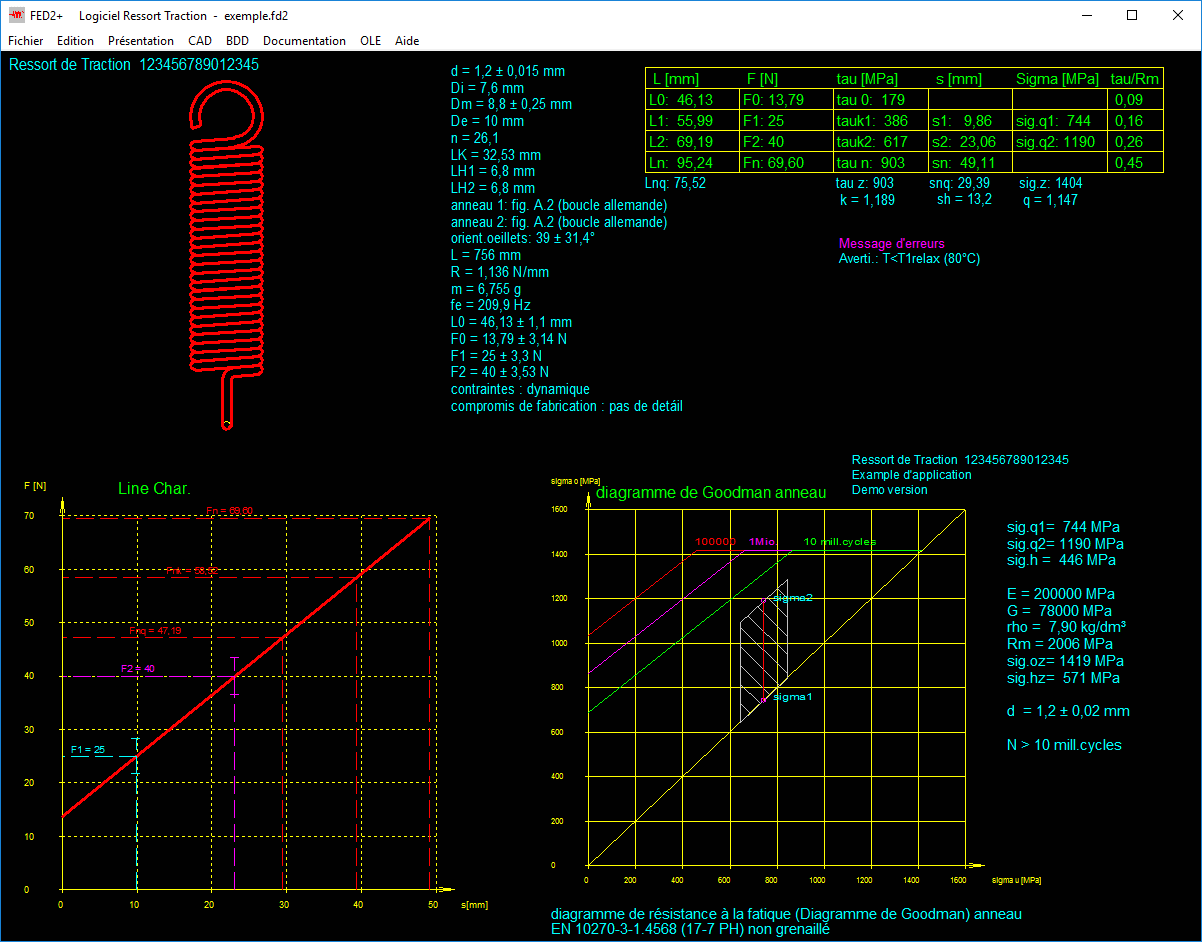The image size is (1202, 942).
Task: Open the Edition menu
Action: coord(75,41)
